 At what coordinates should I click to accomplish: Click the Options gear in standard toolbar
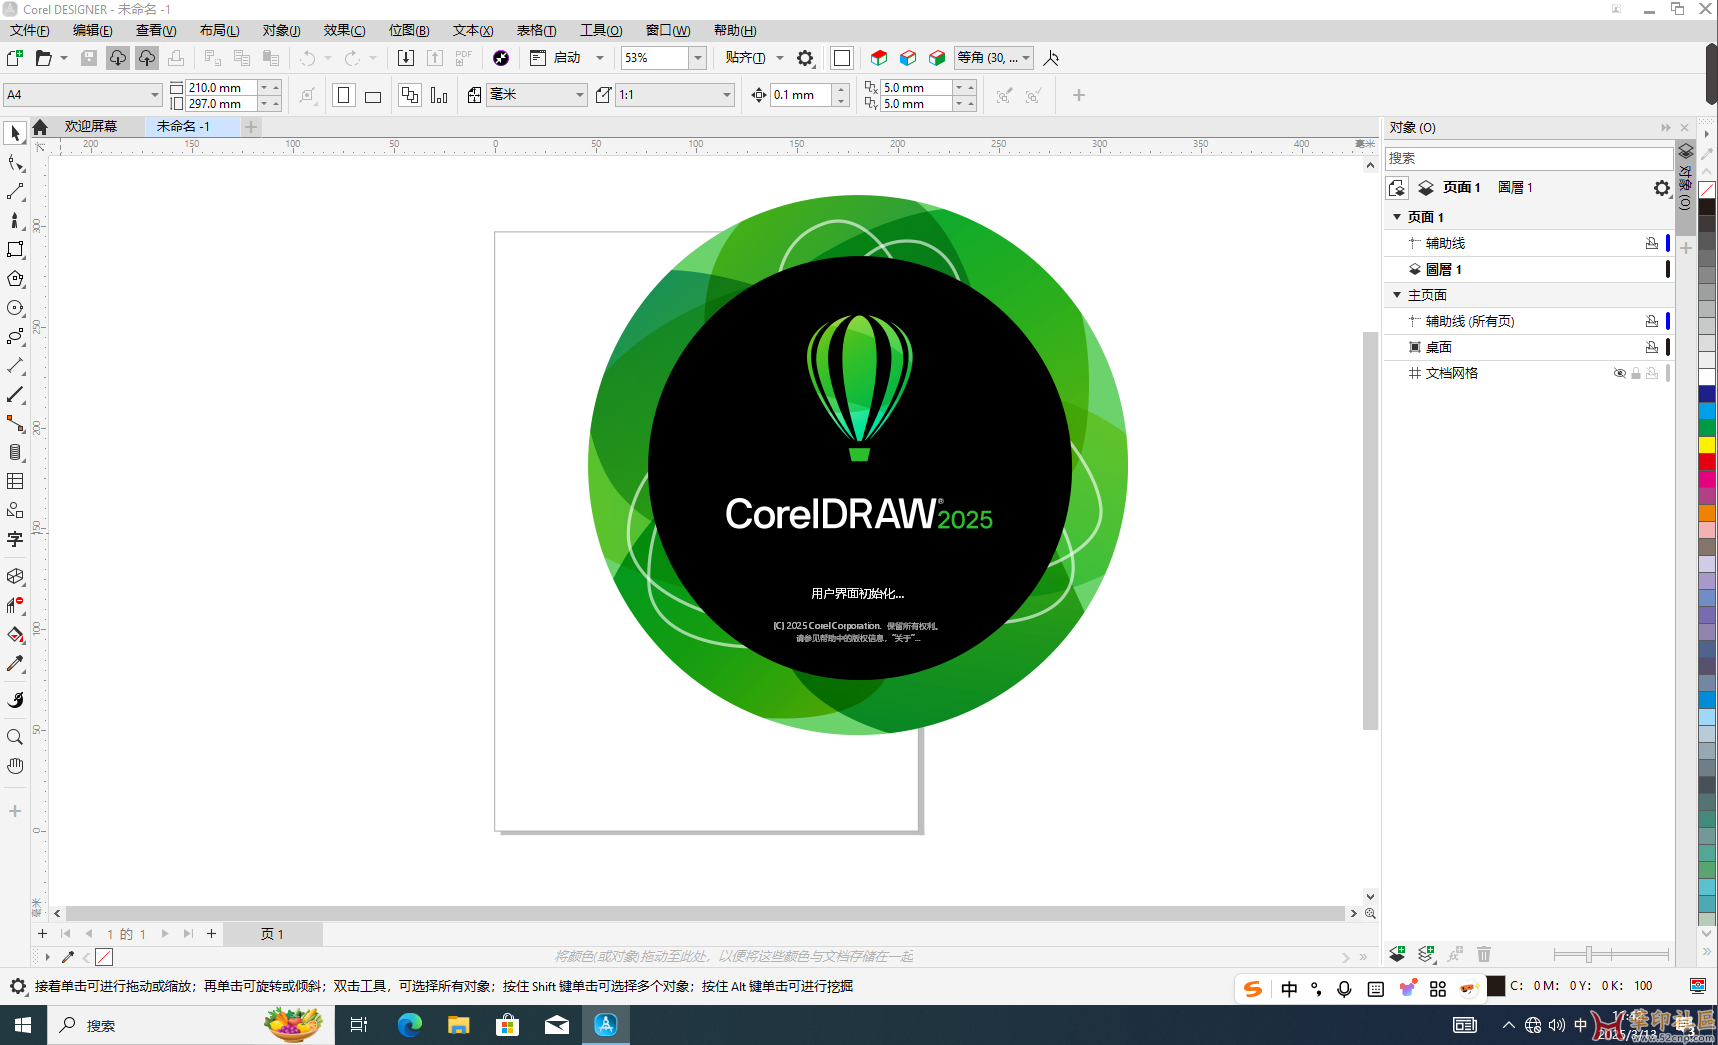tap(805, 58)
